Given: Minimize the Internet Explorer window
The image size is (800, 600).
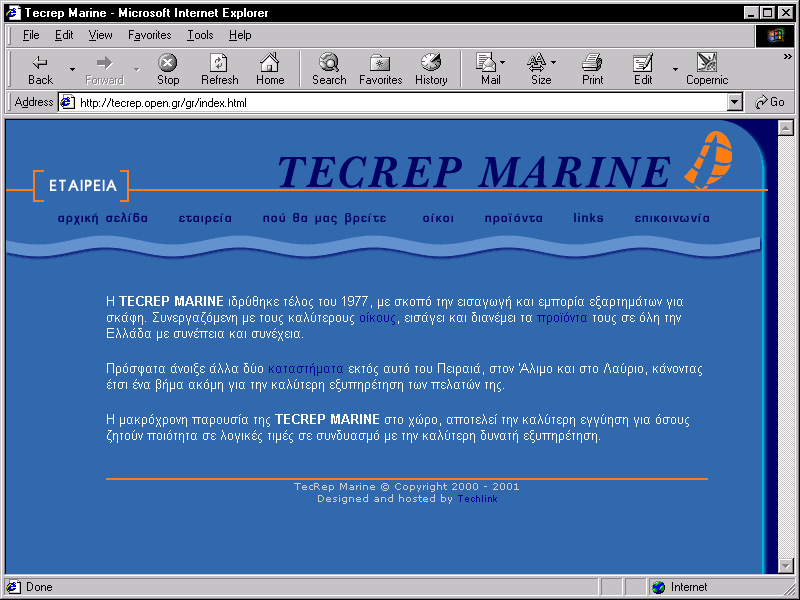Looking at the screenshot, I should click(x=750, y=13).
